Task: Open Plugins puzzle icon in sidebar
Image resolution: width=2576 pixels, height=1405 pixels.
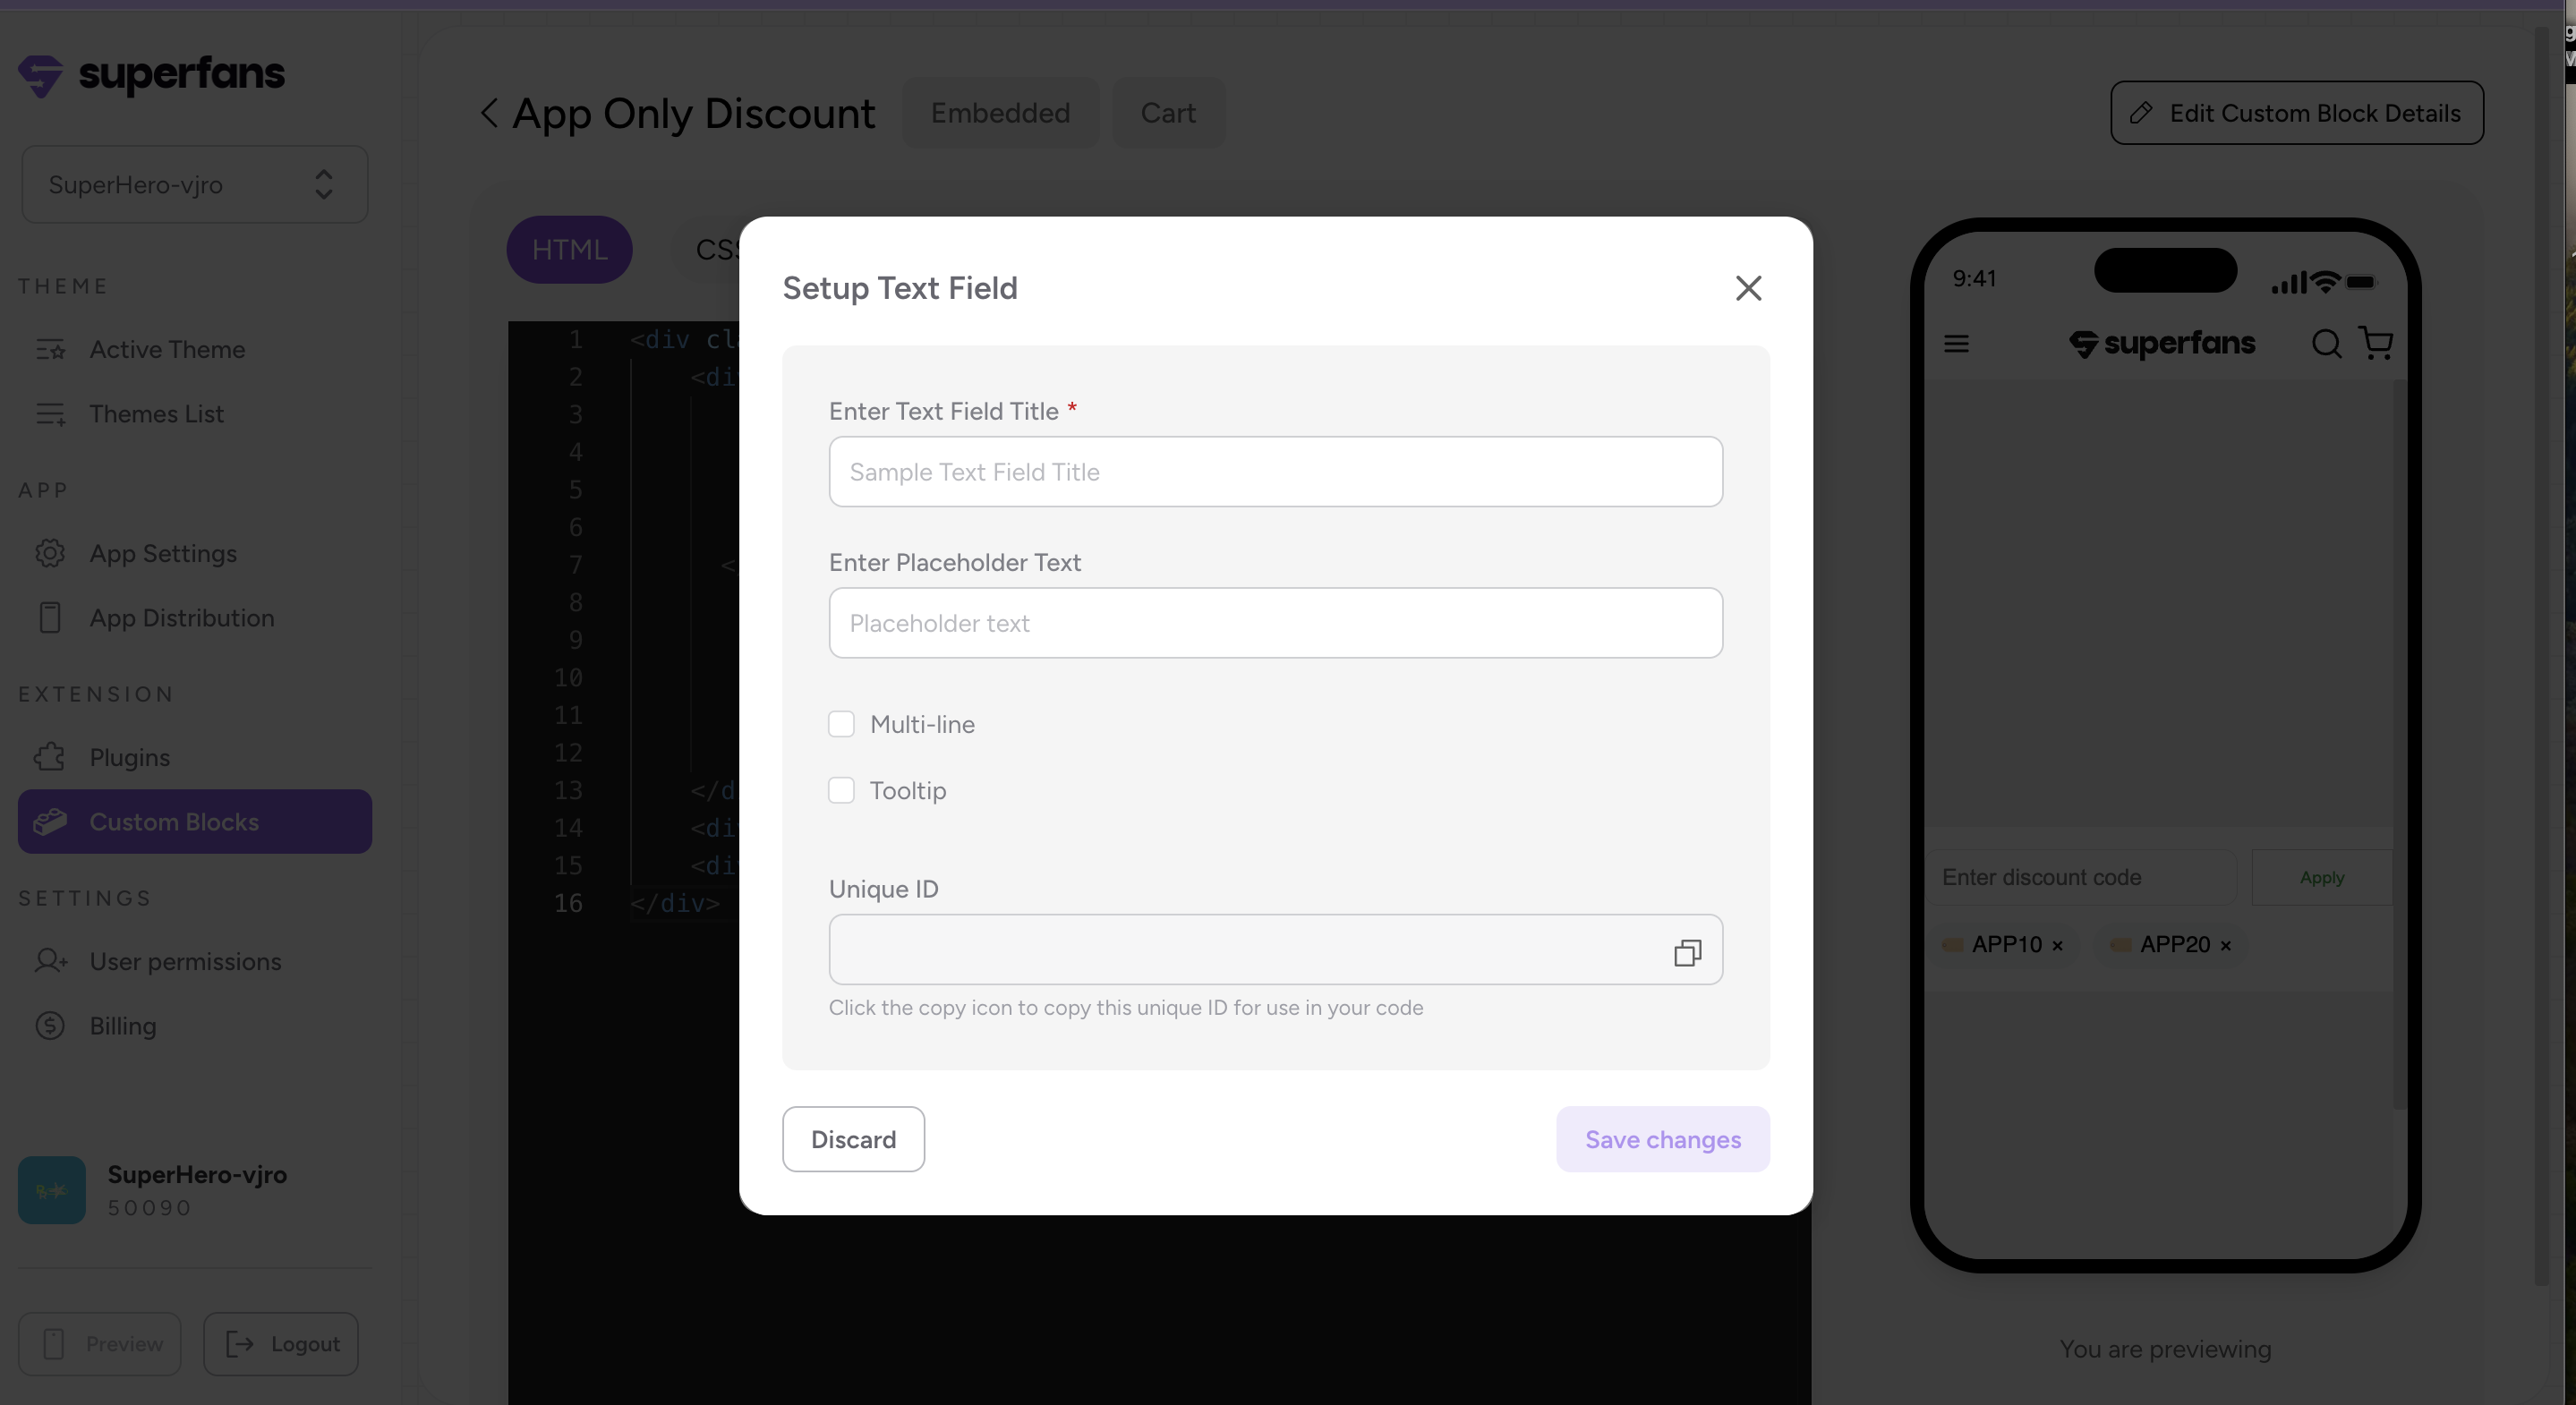Action: click(50, 757)
